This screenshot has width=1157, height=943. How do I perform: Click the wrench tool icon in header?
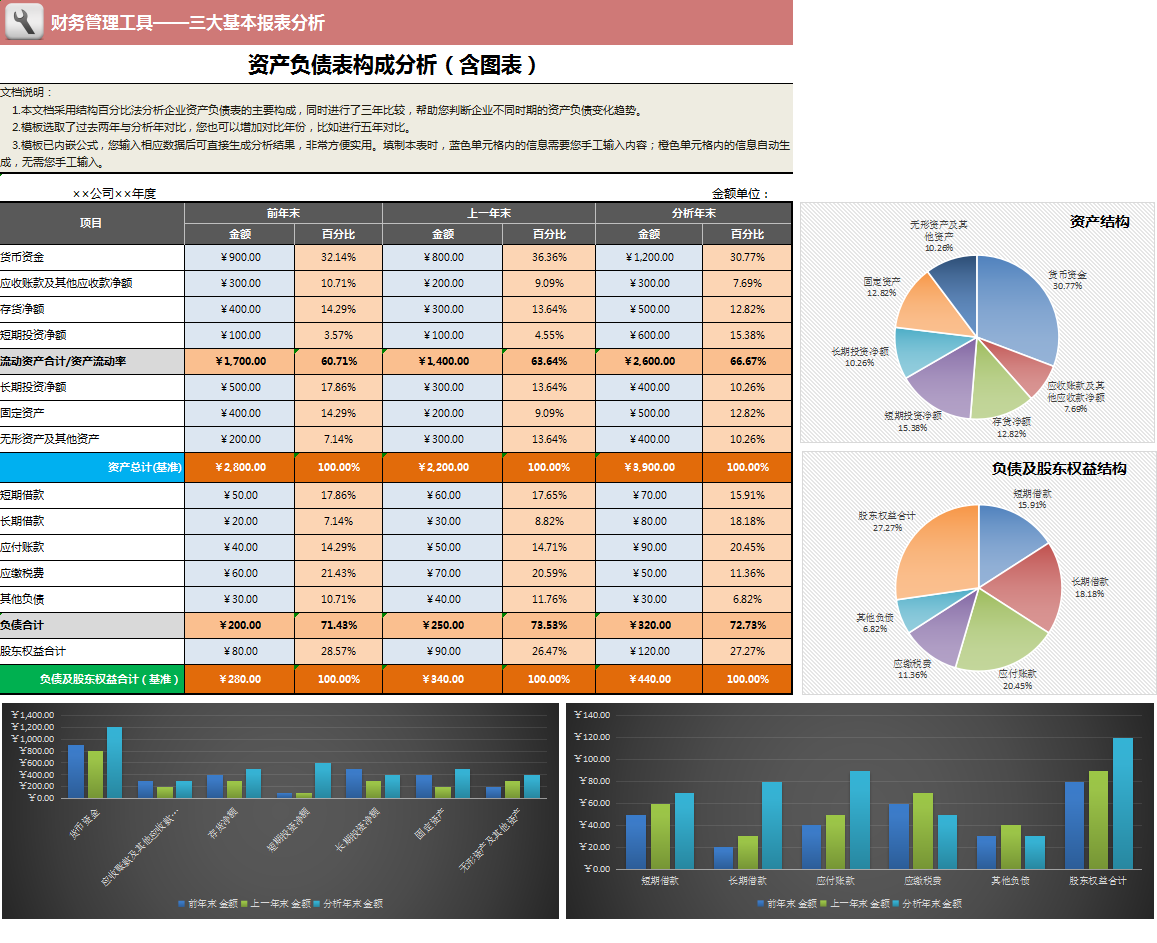click(x=24, y=21)
